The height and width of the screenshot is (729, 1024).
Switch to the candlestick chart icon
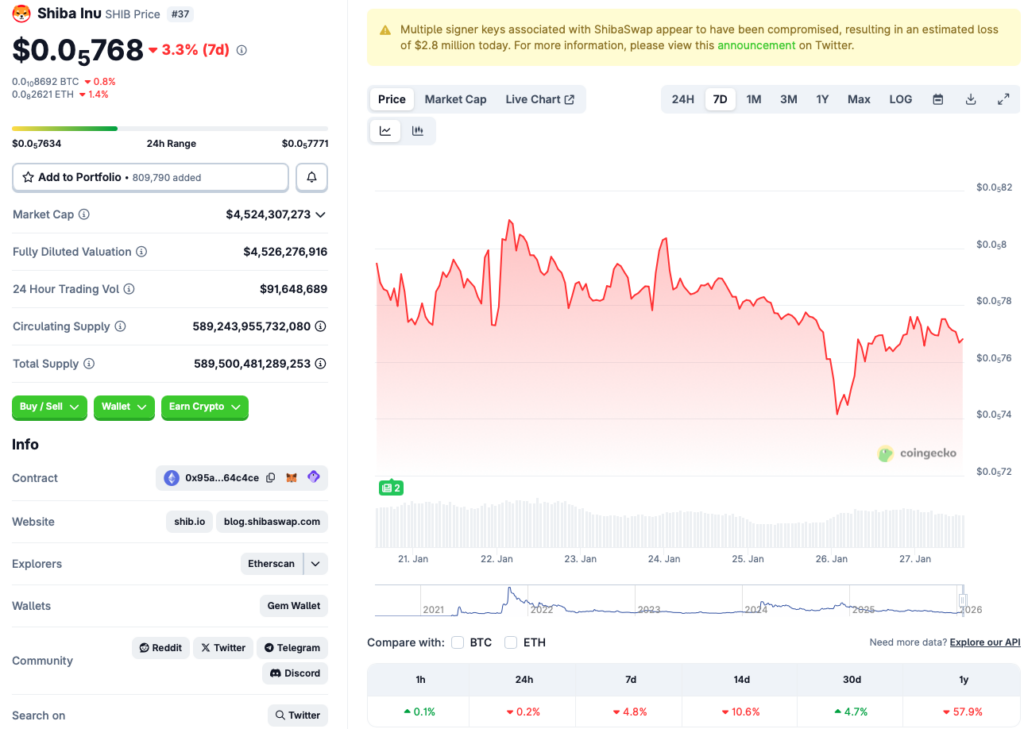417,130
